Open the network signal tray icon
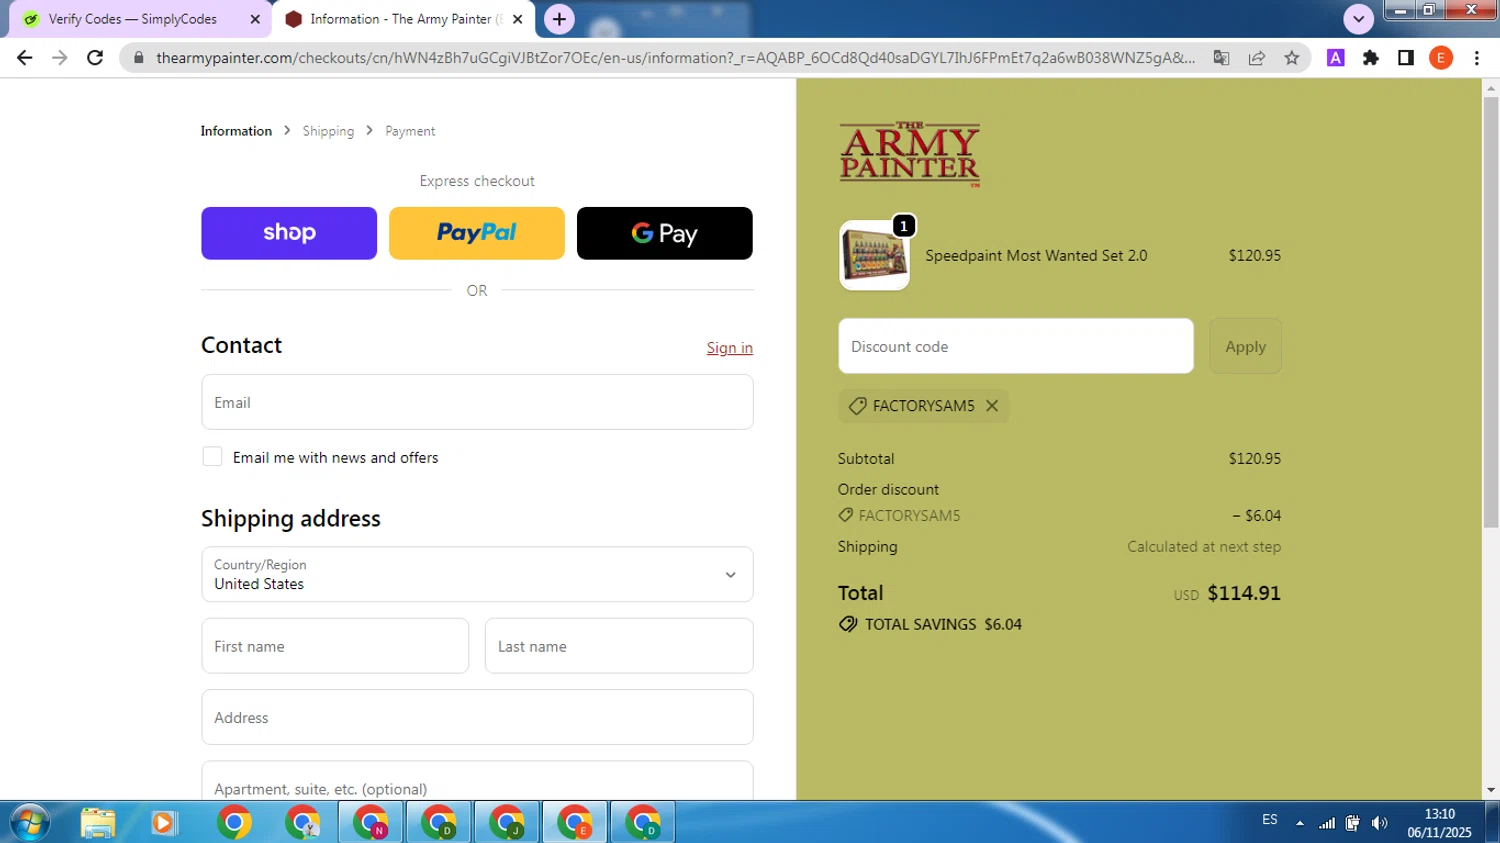1500x843 pixels. coord(1327,823)
